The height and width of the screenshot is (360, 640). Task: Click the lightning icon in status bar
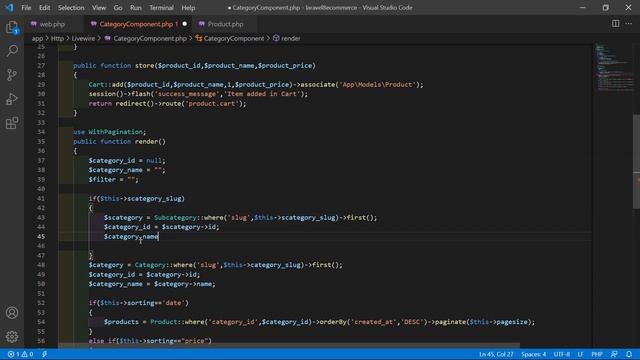click(44, 354)
